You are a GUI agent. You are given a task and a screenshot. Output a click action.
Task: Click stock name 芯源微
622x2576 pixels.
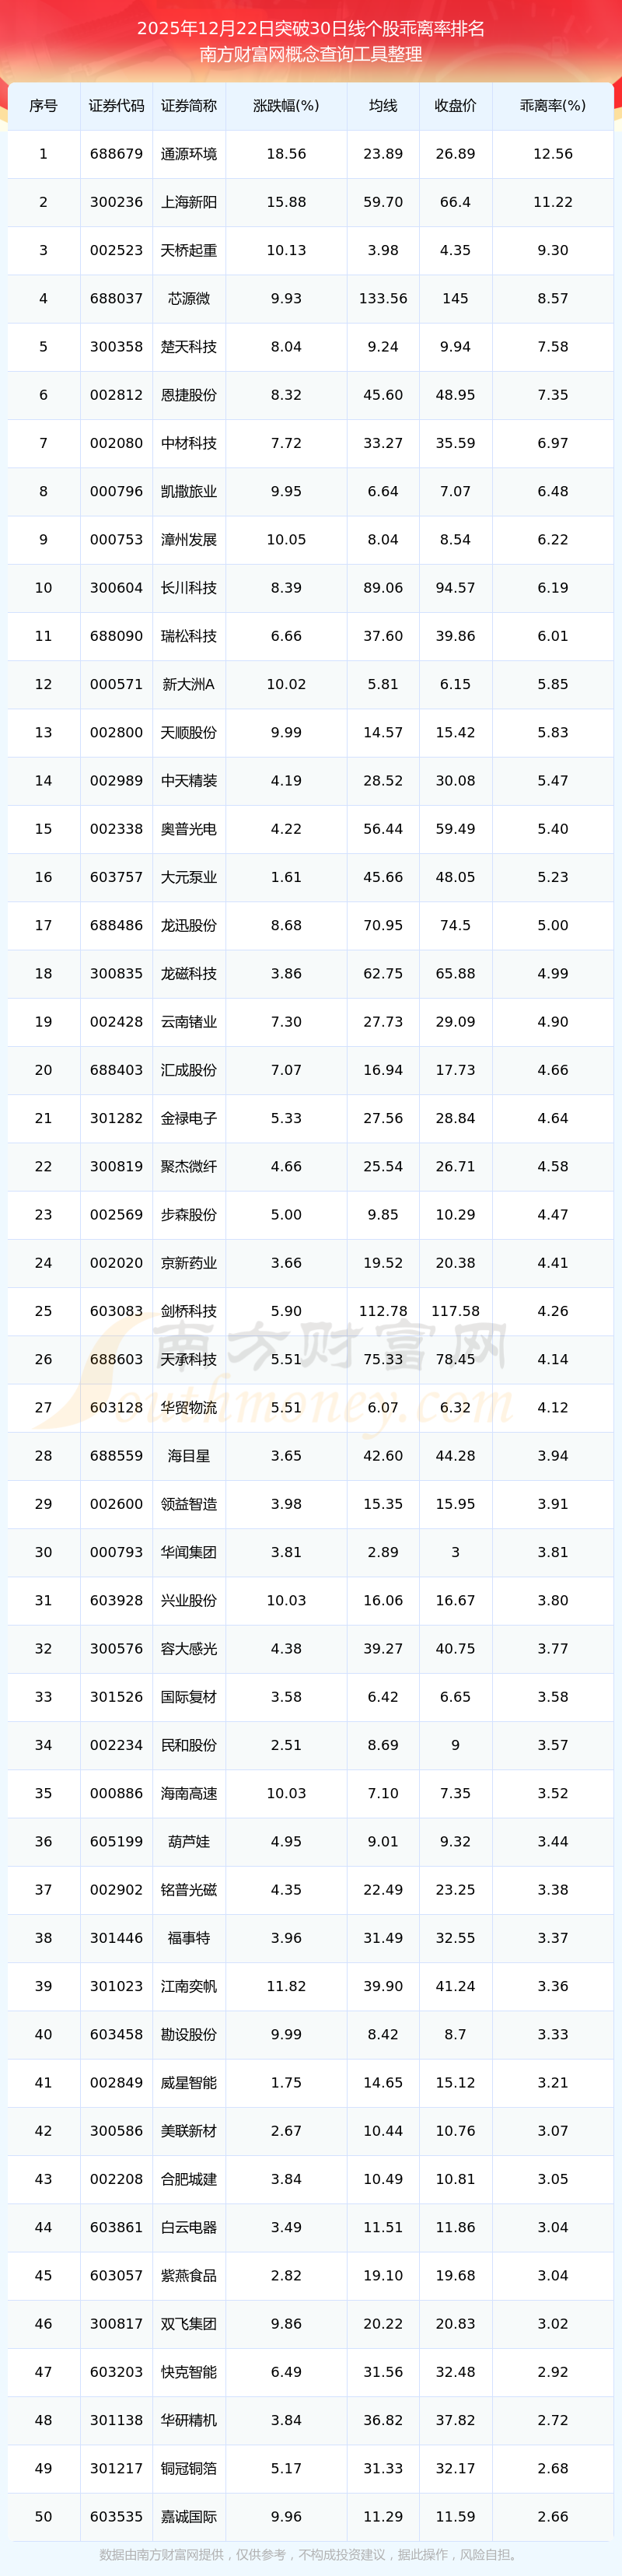pyautogui.click(x=189, y=298)
